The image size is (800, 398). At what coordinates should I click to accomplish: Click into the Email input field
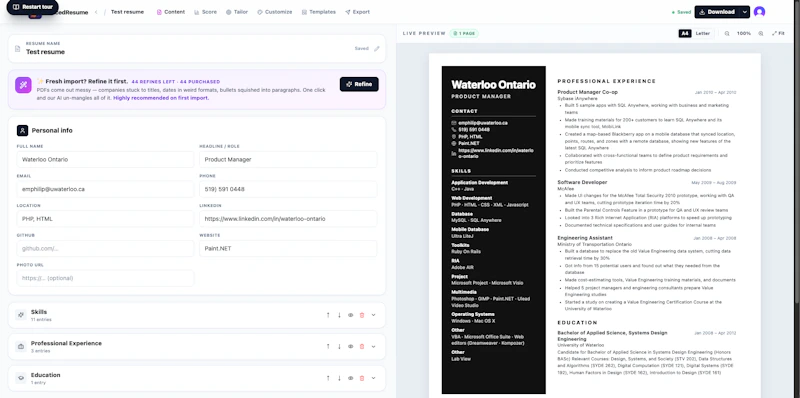pyautogui.click(x=105, y=189)
